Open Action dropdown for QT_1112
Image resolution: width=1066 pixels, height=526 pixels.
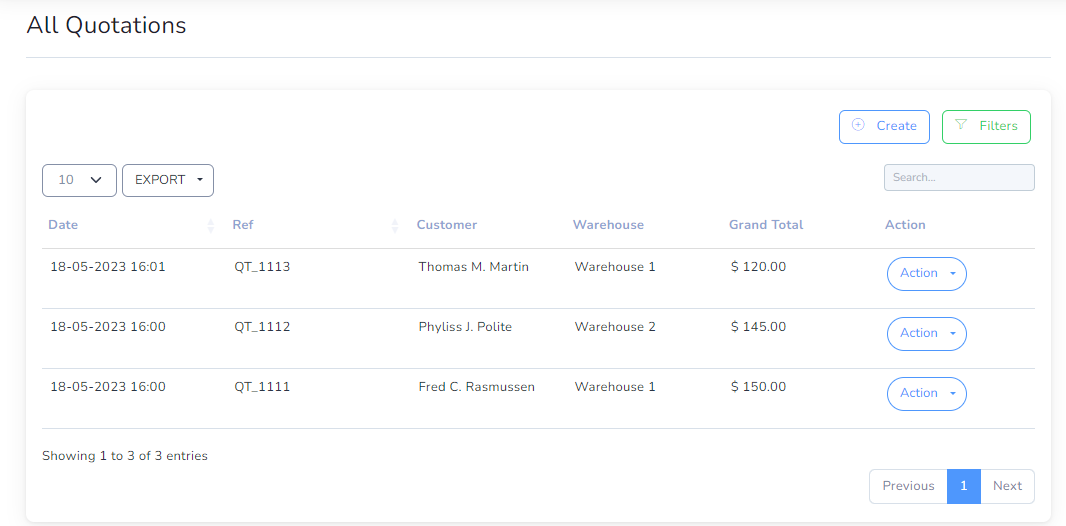(927, 333)
